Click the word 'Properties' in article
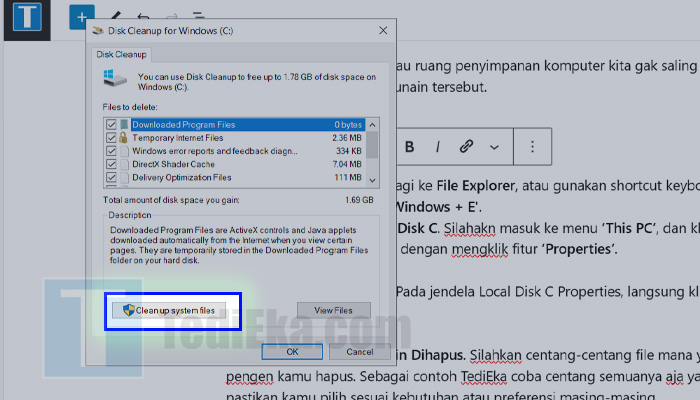The image size is (700, 400). pyautogui.click(x=579, y=249)
